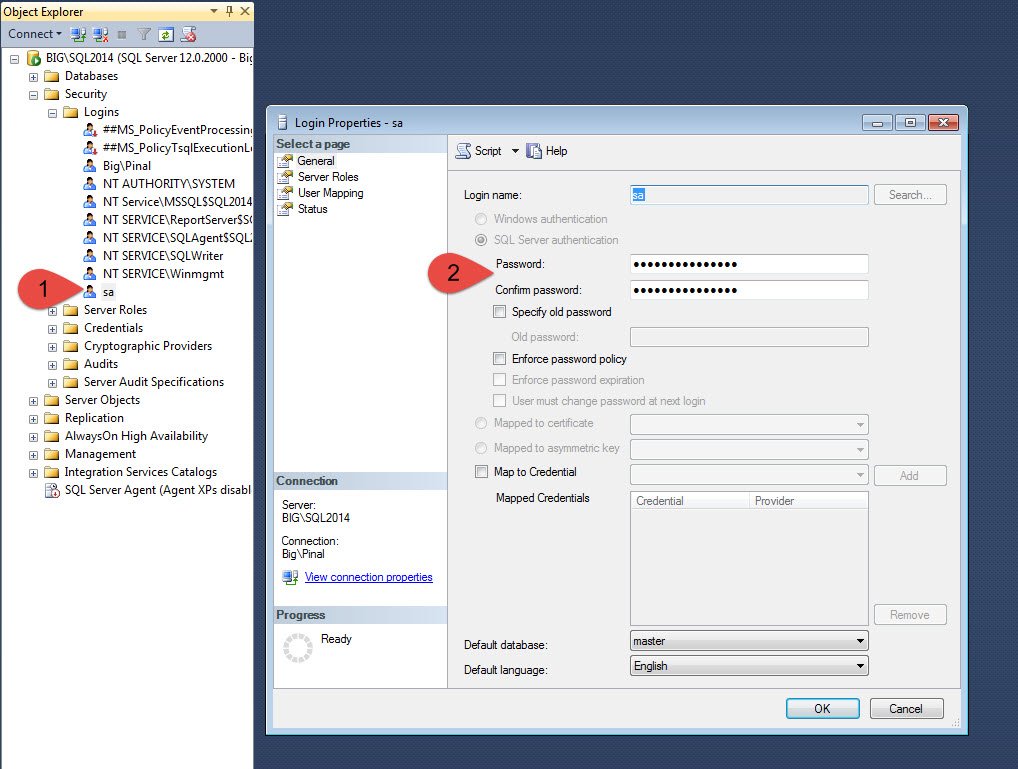
Task: Click the Server Objects folder icon
Action: pyautogui.click(x=51, y=400)
